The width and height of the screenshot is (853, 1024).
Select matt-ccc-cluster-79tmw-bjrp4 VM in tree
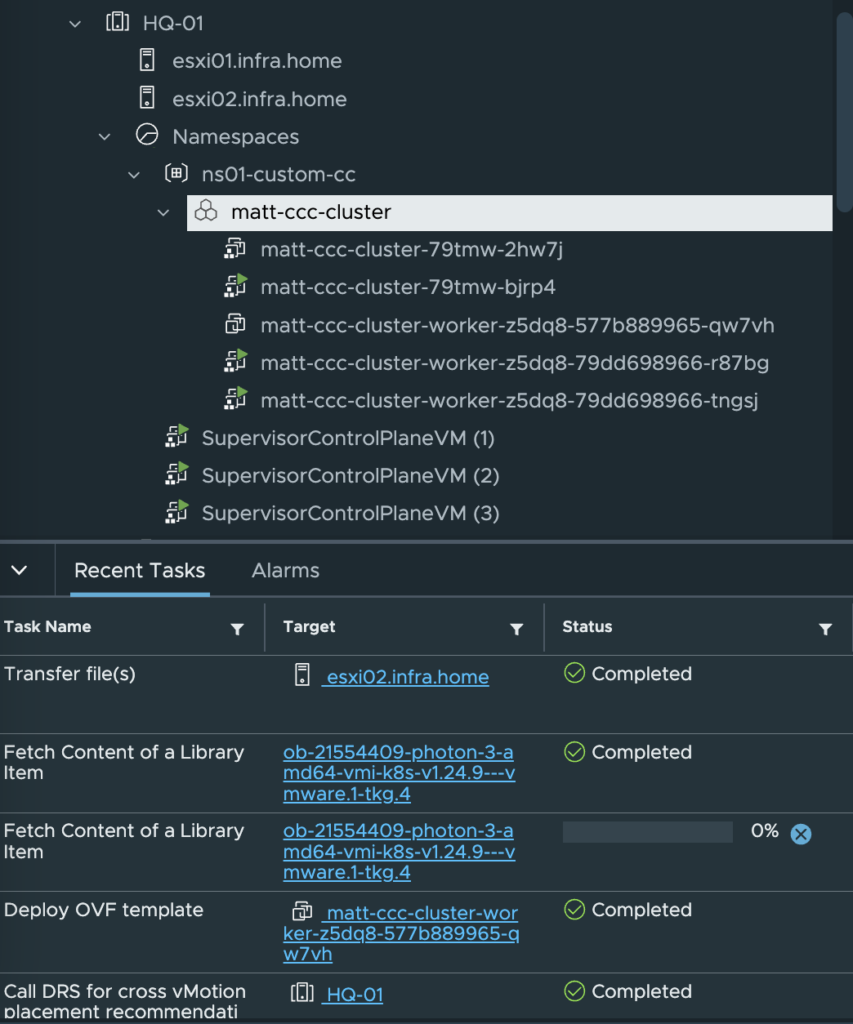[408, 287]
